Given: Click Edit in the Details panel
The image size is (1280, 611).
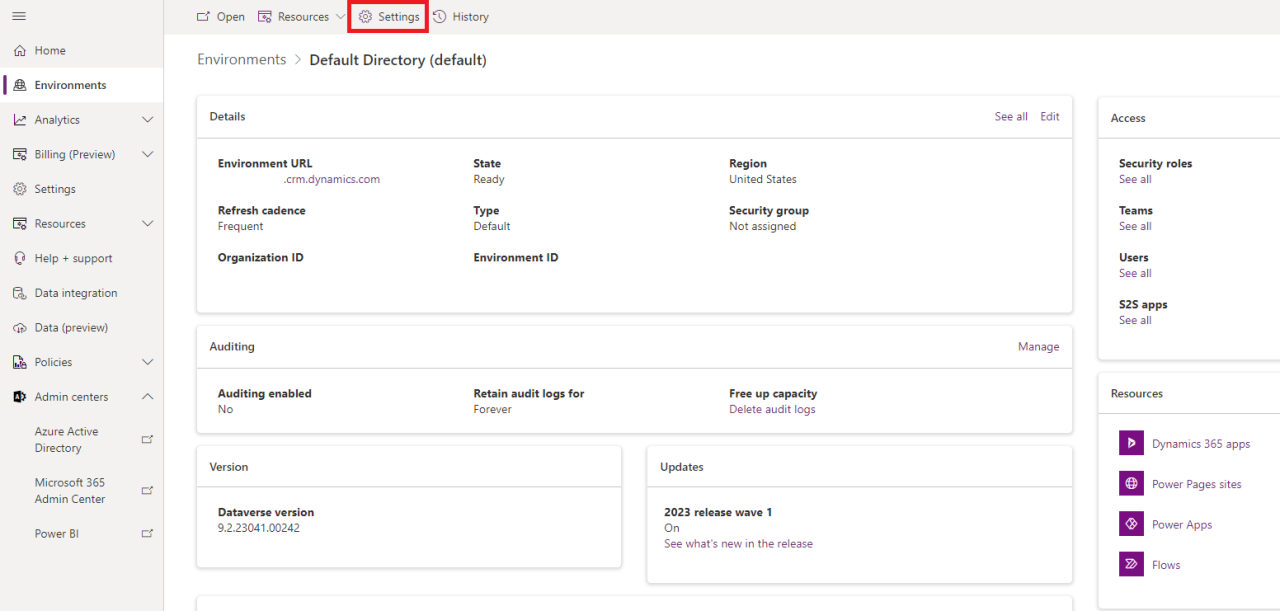Looking at the screenshot, I should point(1049,116).
